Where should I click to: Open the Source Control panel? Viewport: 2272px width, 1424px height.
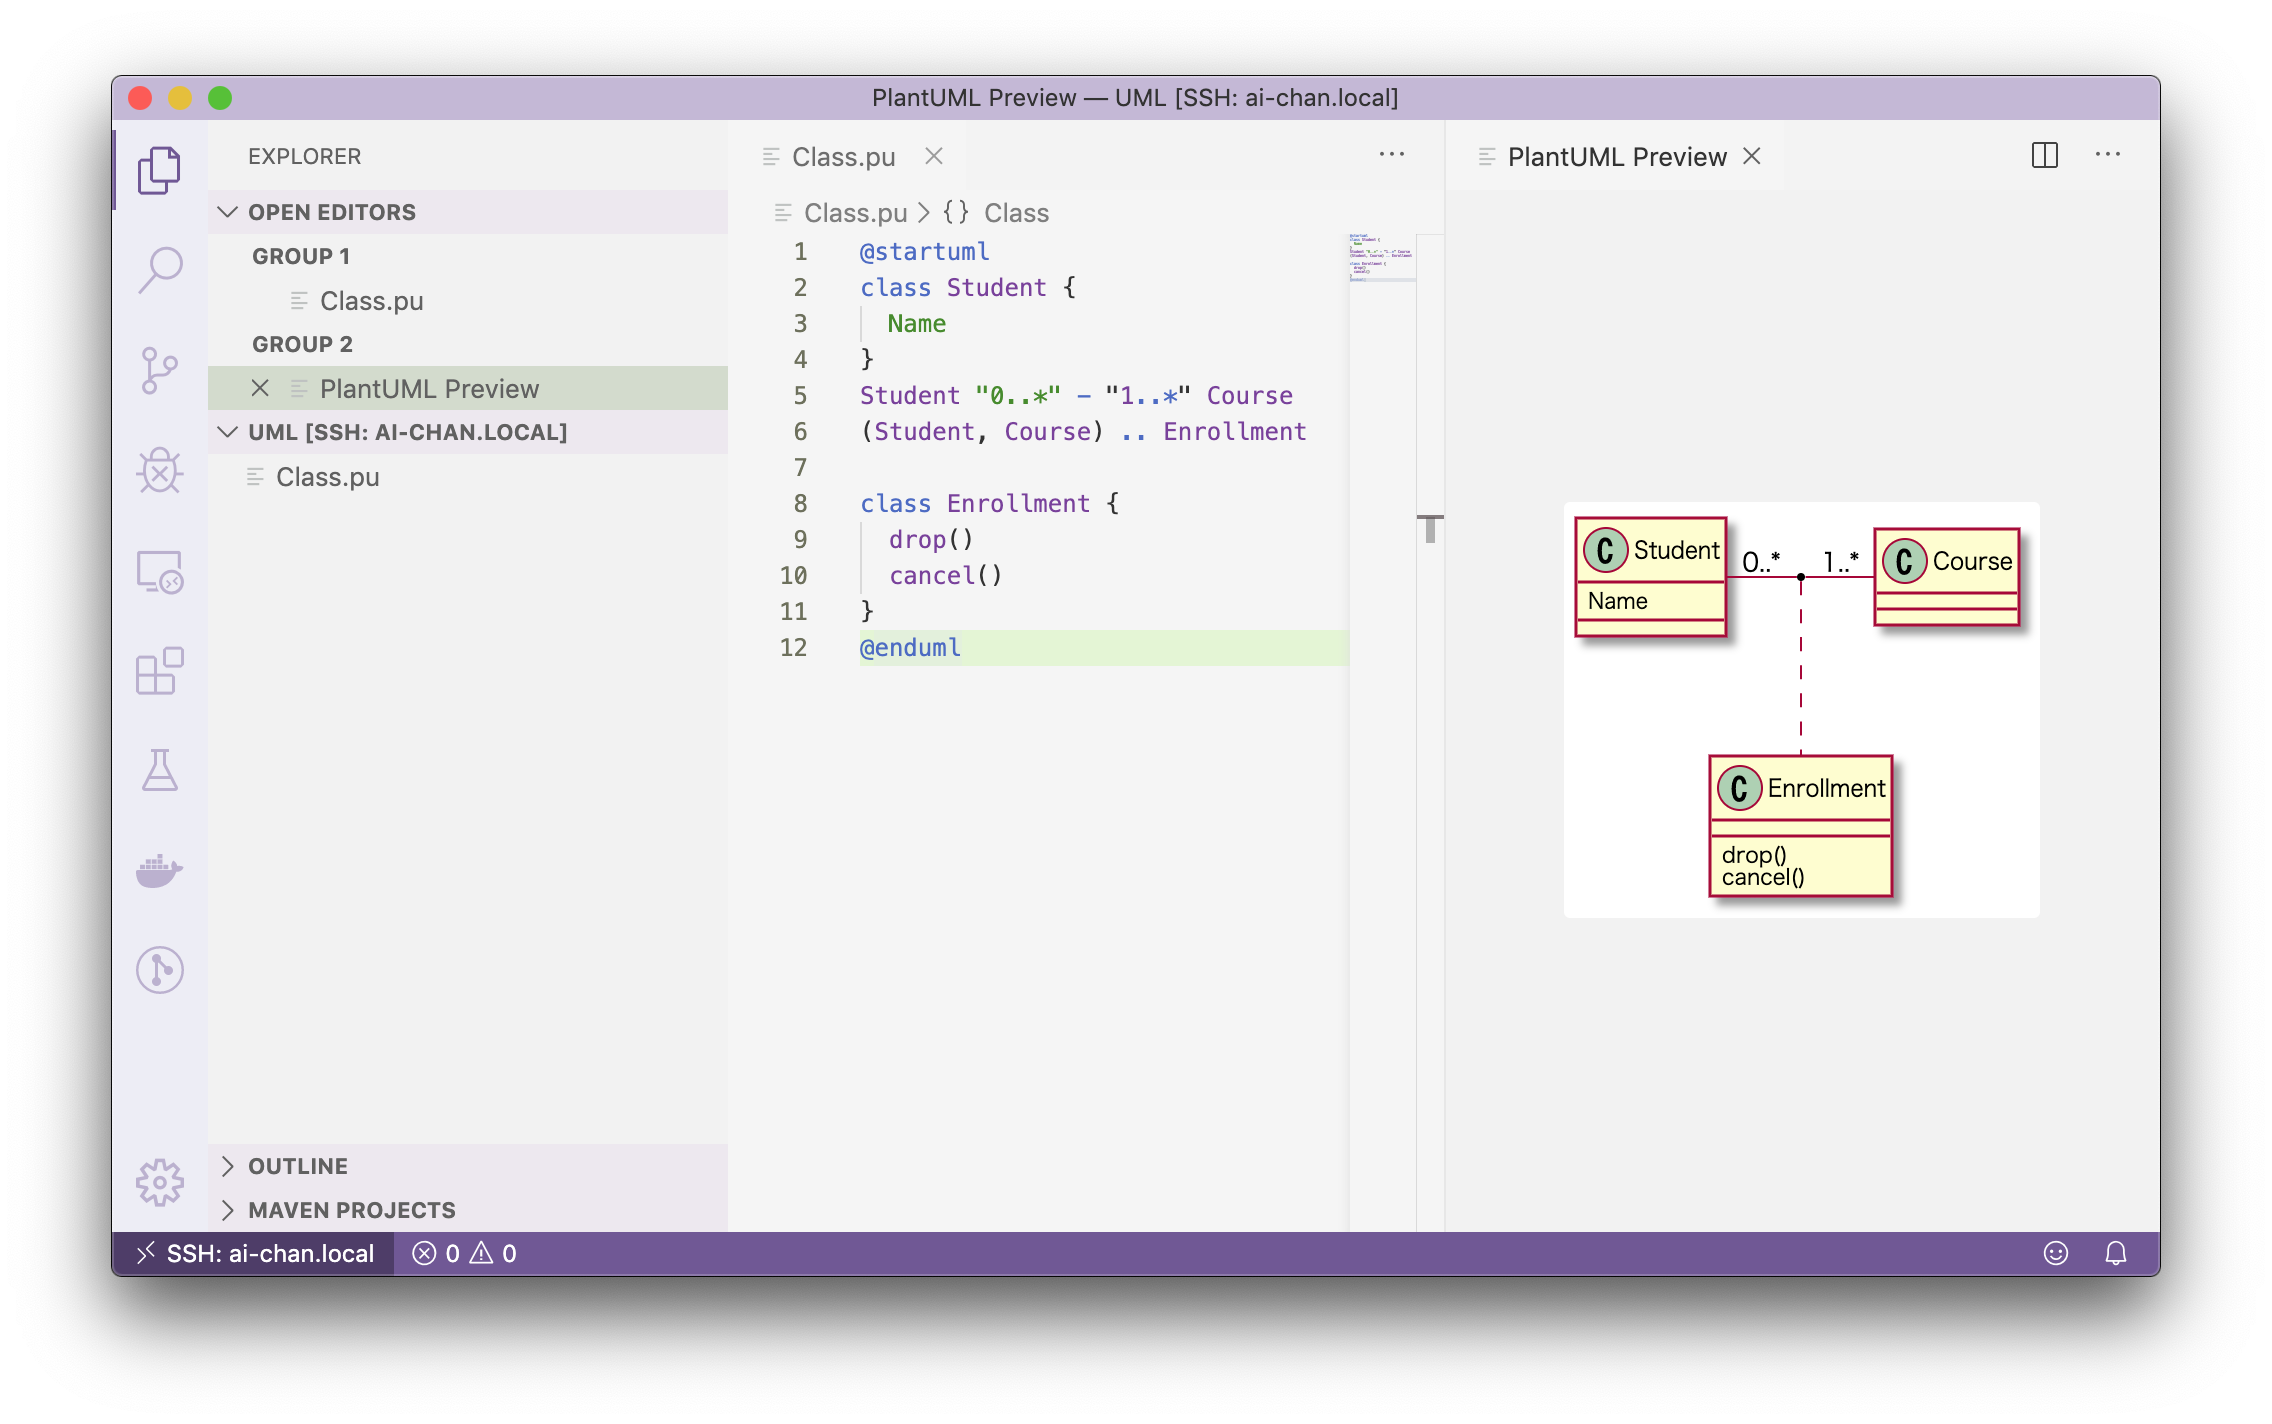[x=160, y=370]
